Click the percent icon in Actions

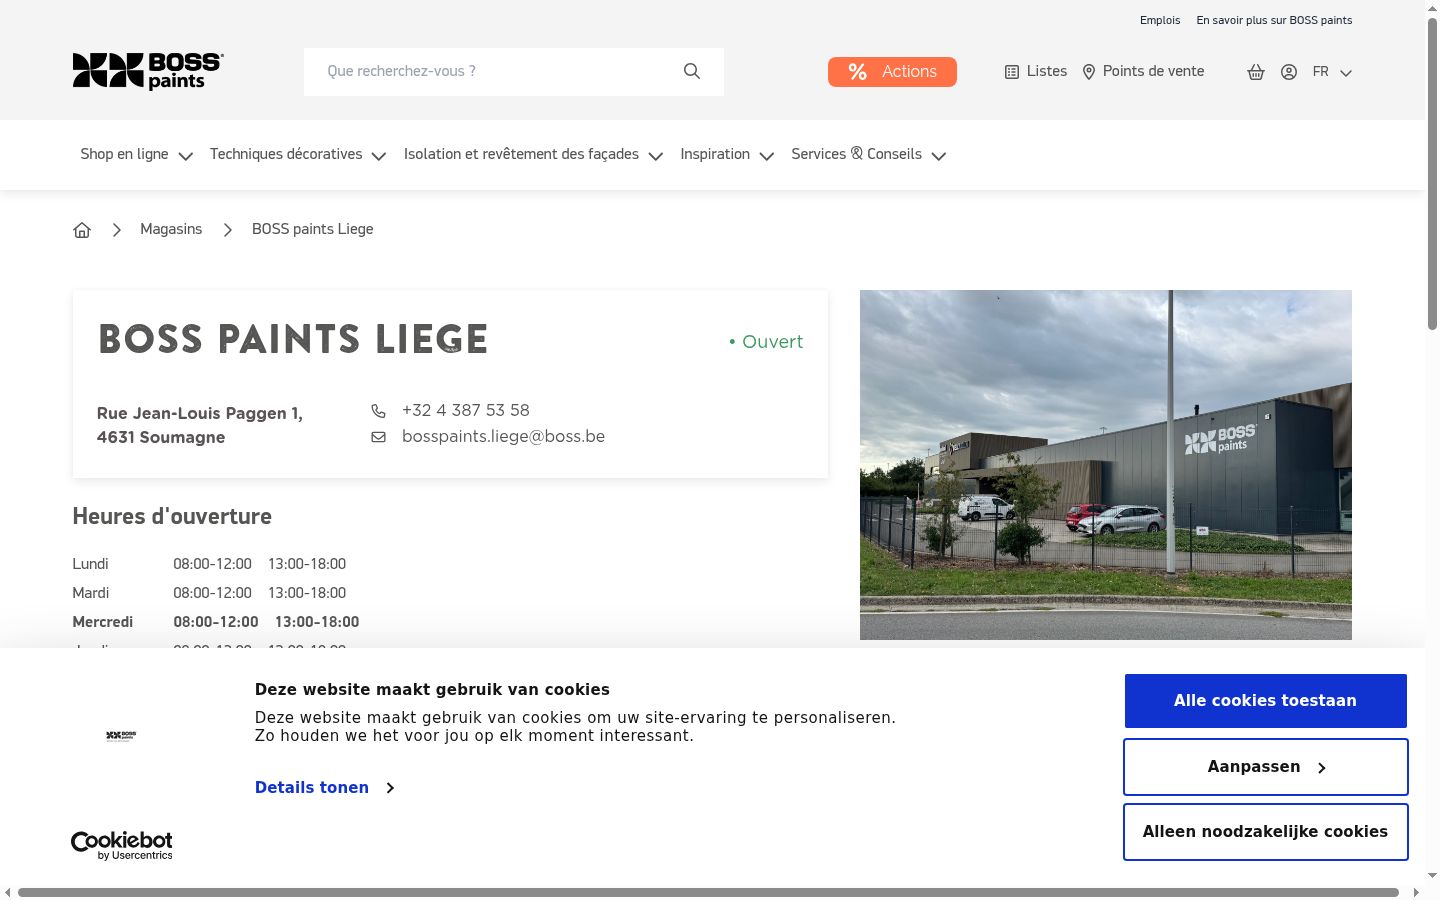858,72
